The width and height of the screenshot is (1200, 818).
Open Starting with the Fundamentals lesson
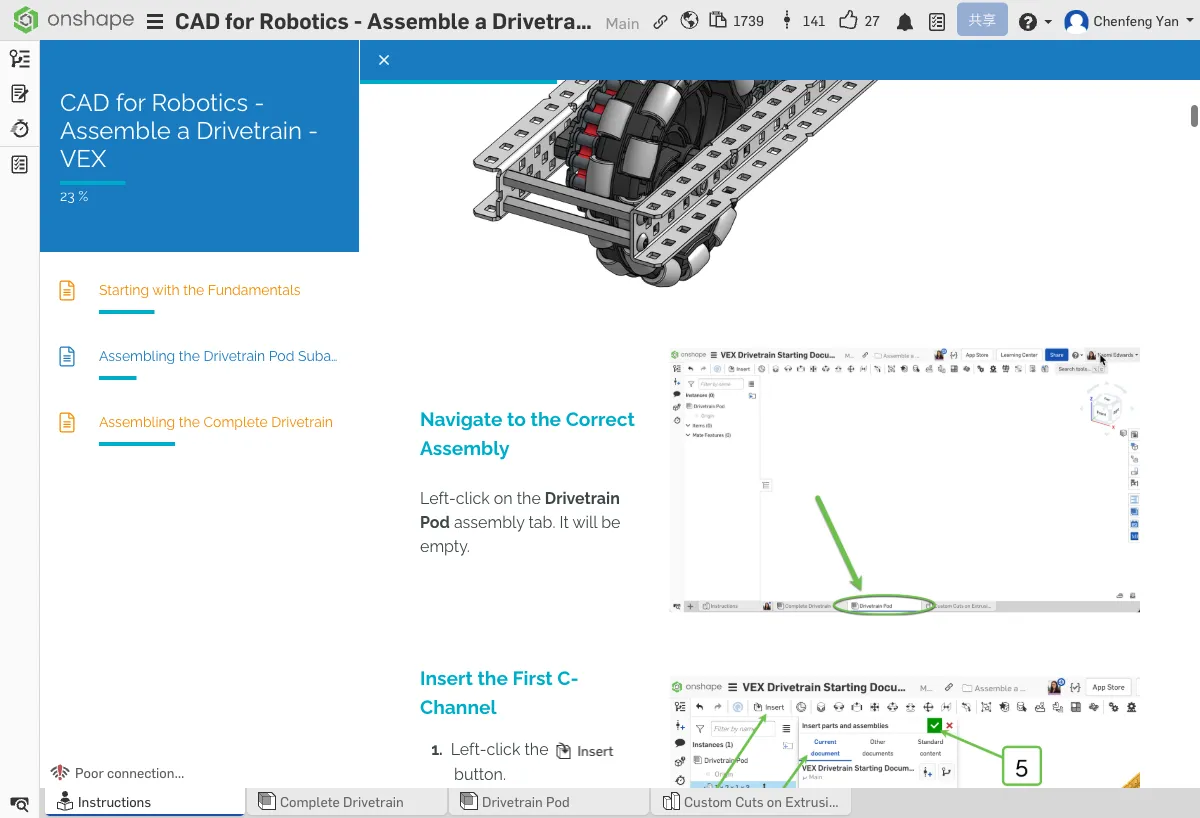click(x=199, y=290)
